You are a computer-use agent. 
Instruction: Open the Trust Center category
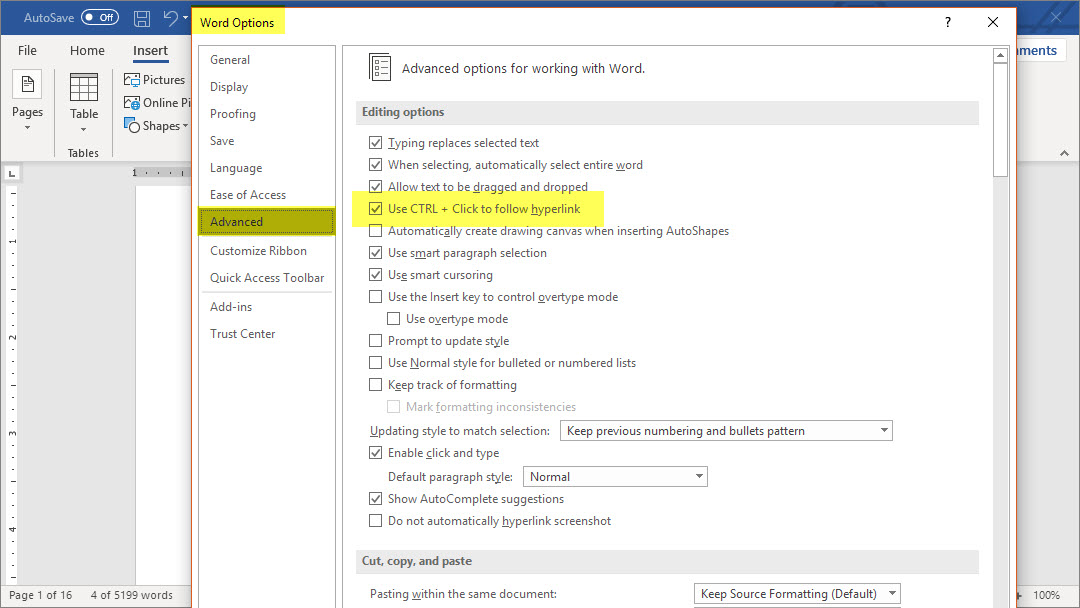(243, 334)
